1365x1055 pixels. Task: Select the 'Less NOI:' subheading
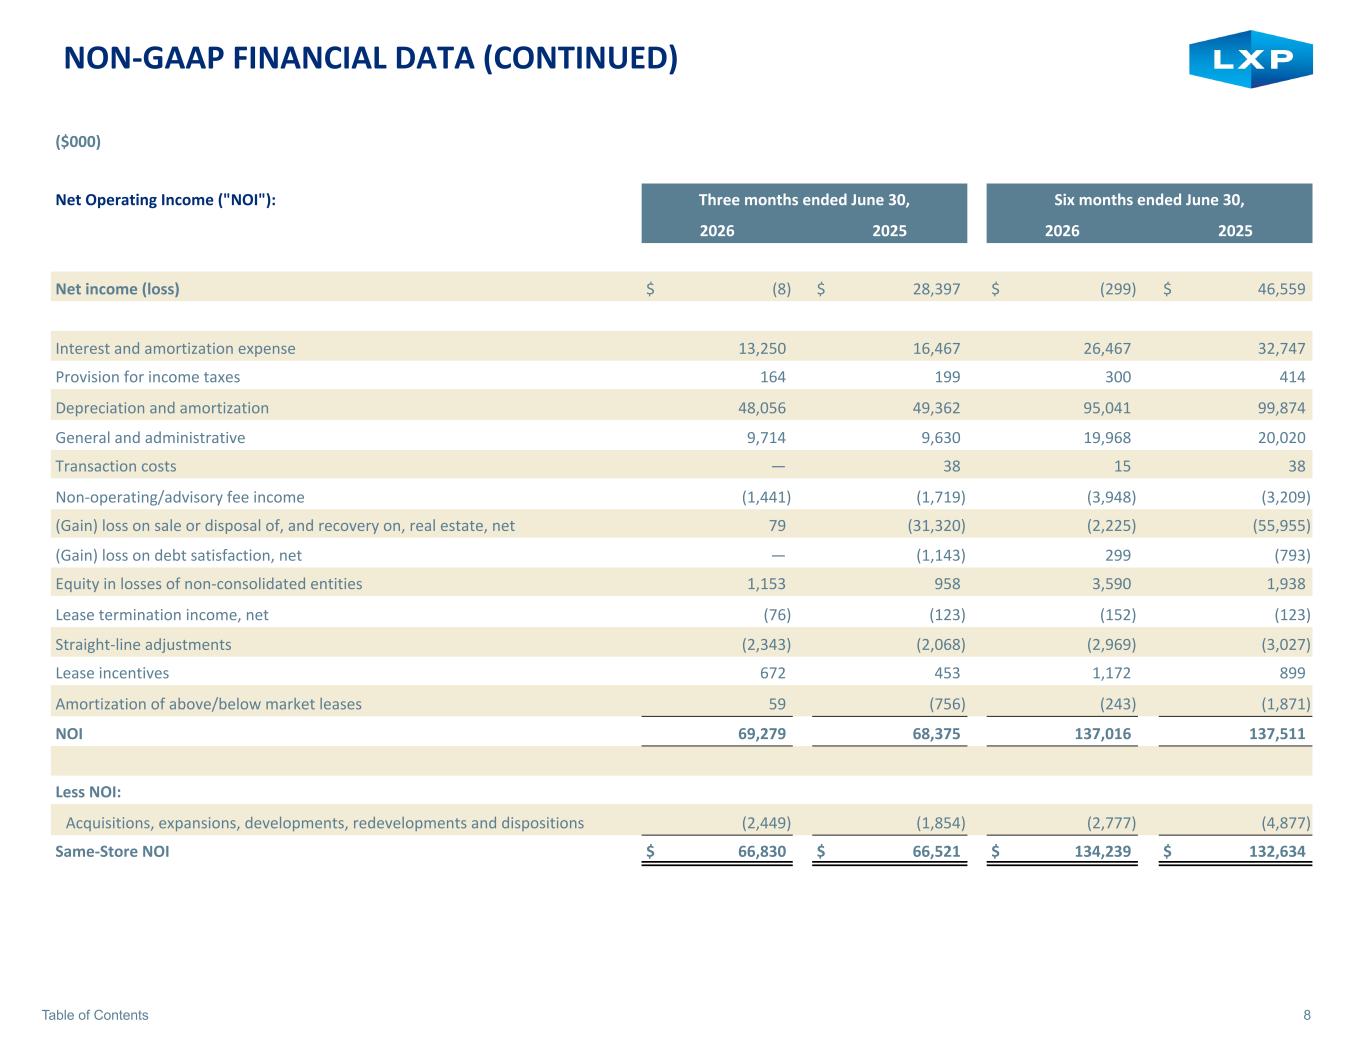(x=88, y=792)
